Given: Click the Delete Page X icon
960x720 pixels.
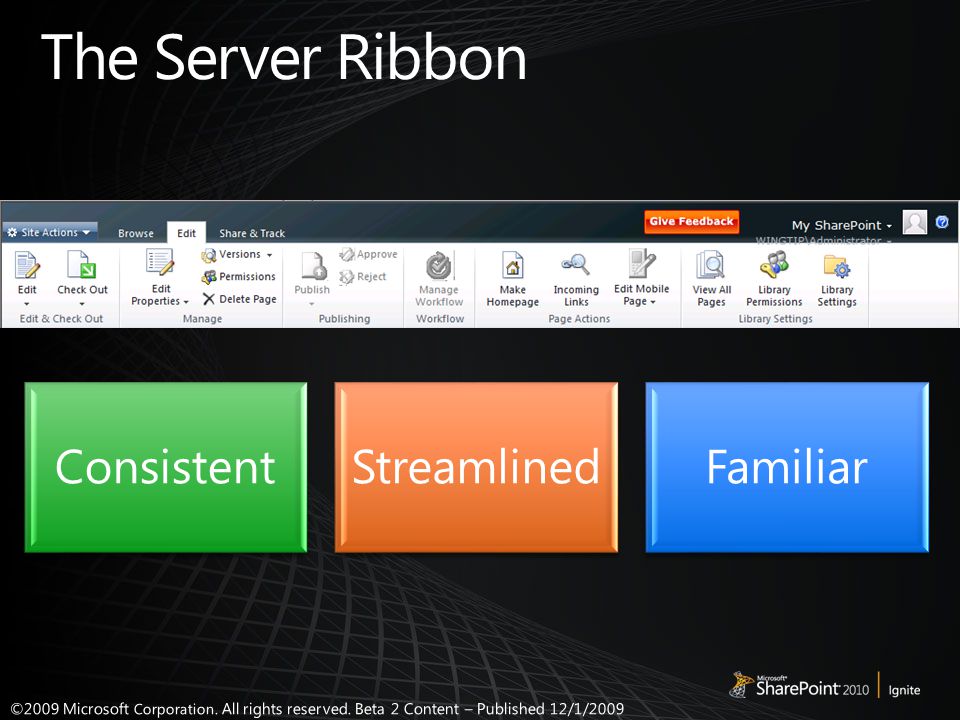Looking at the screenshot, I should pos(209,299).
